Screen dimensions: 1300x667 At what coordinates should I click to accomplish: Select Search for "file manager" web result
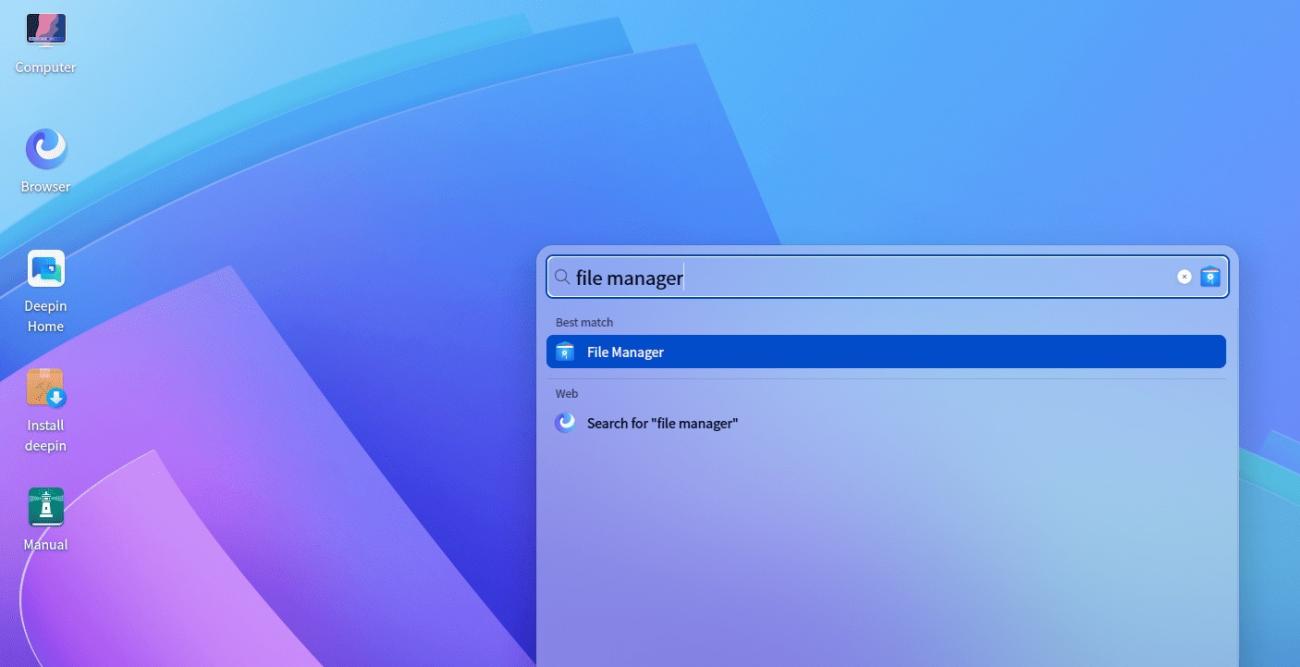point(886,423)
